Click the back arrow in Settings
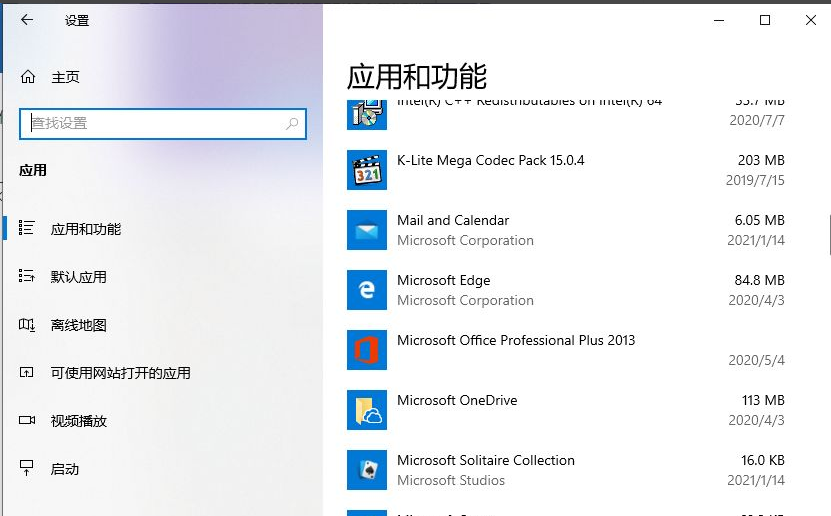The image size is (831, 516). click(26, 20)
